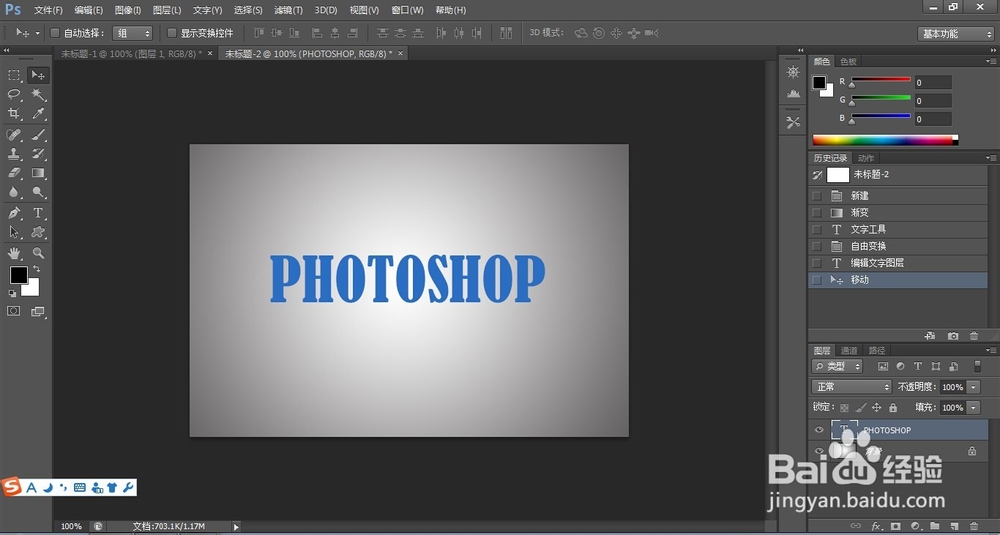Select the Brush tool
Image resolution: width=1000 pixels, height=535 pixels.
tap(38, 135)
